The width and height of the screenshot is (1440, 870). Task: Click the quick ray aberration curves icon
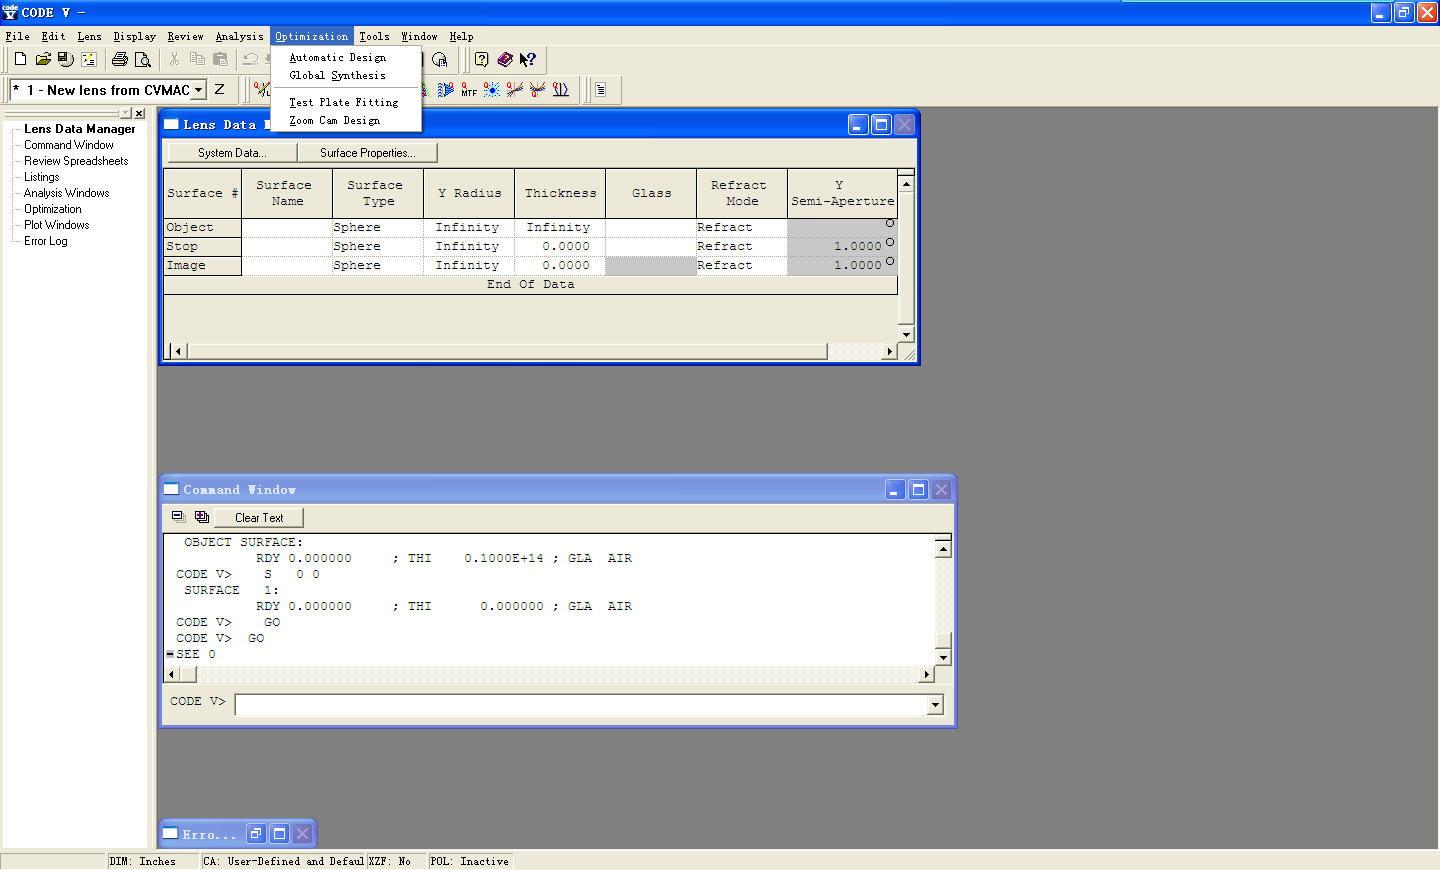click(515, 90)
